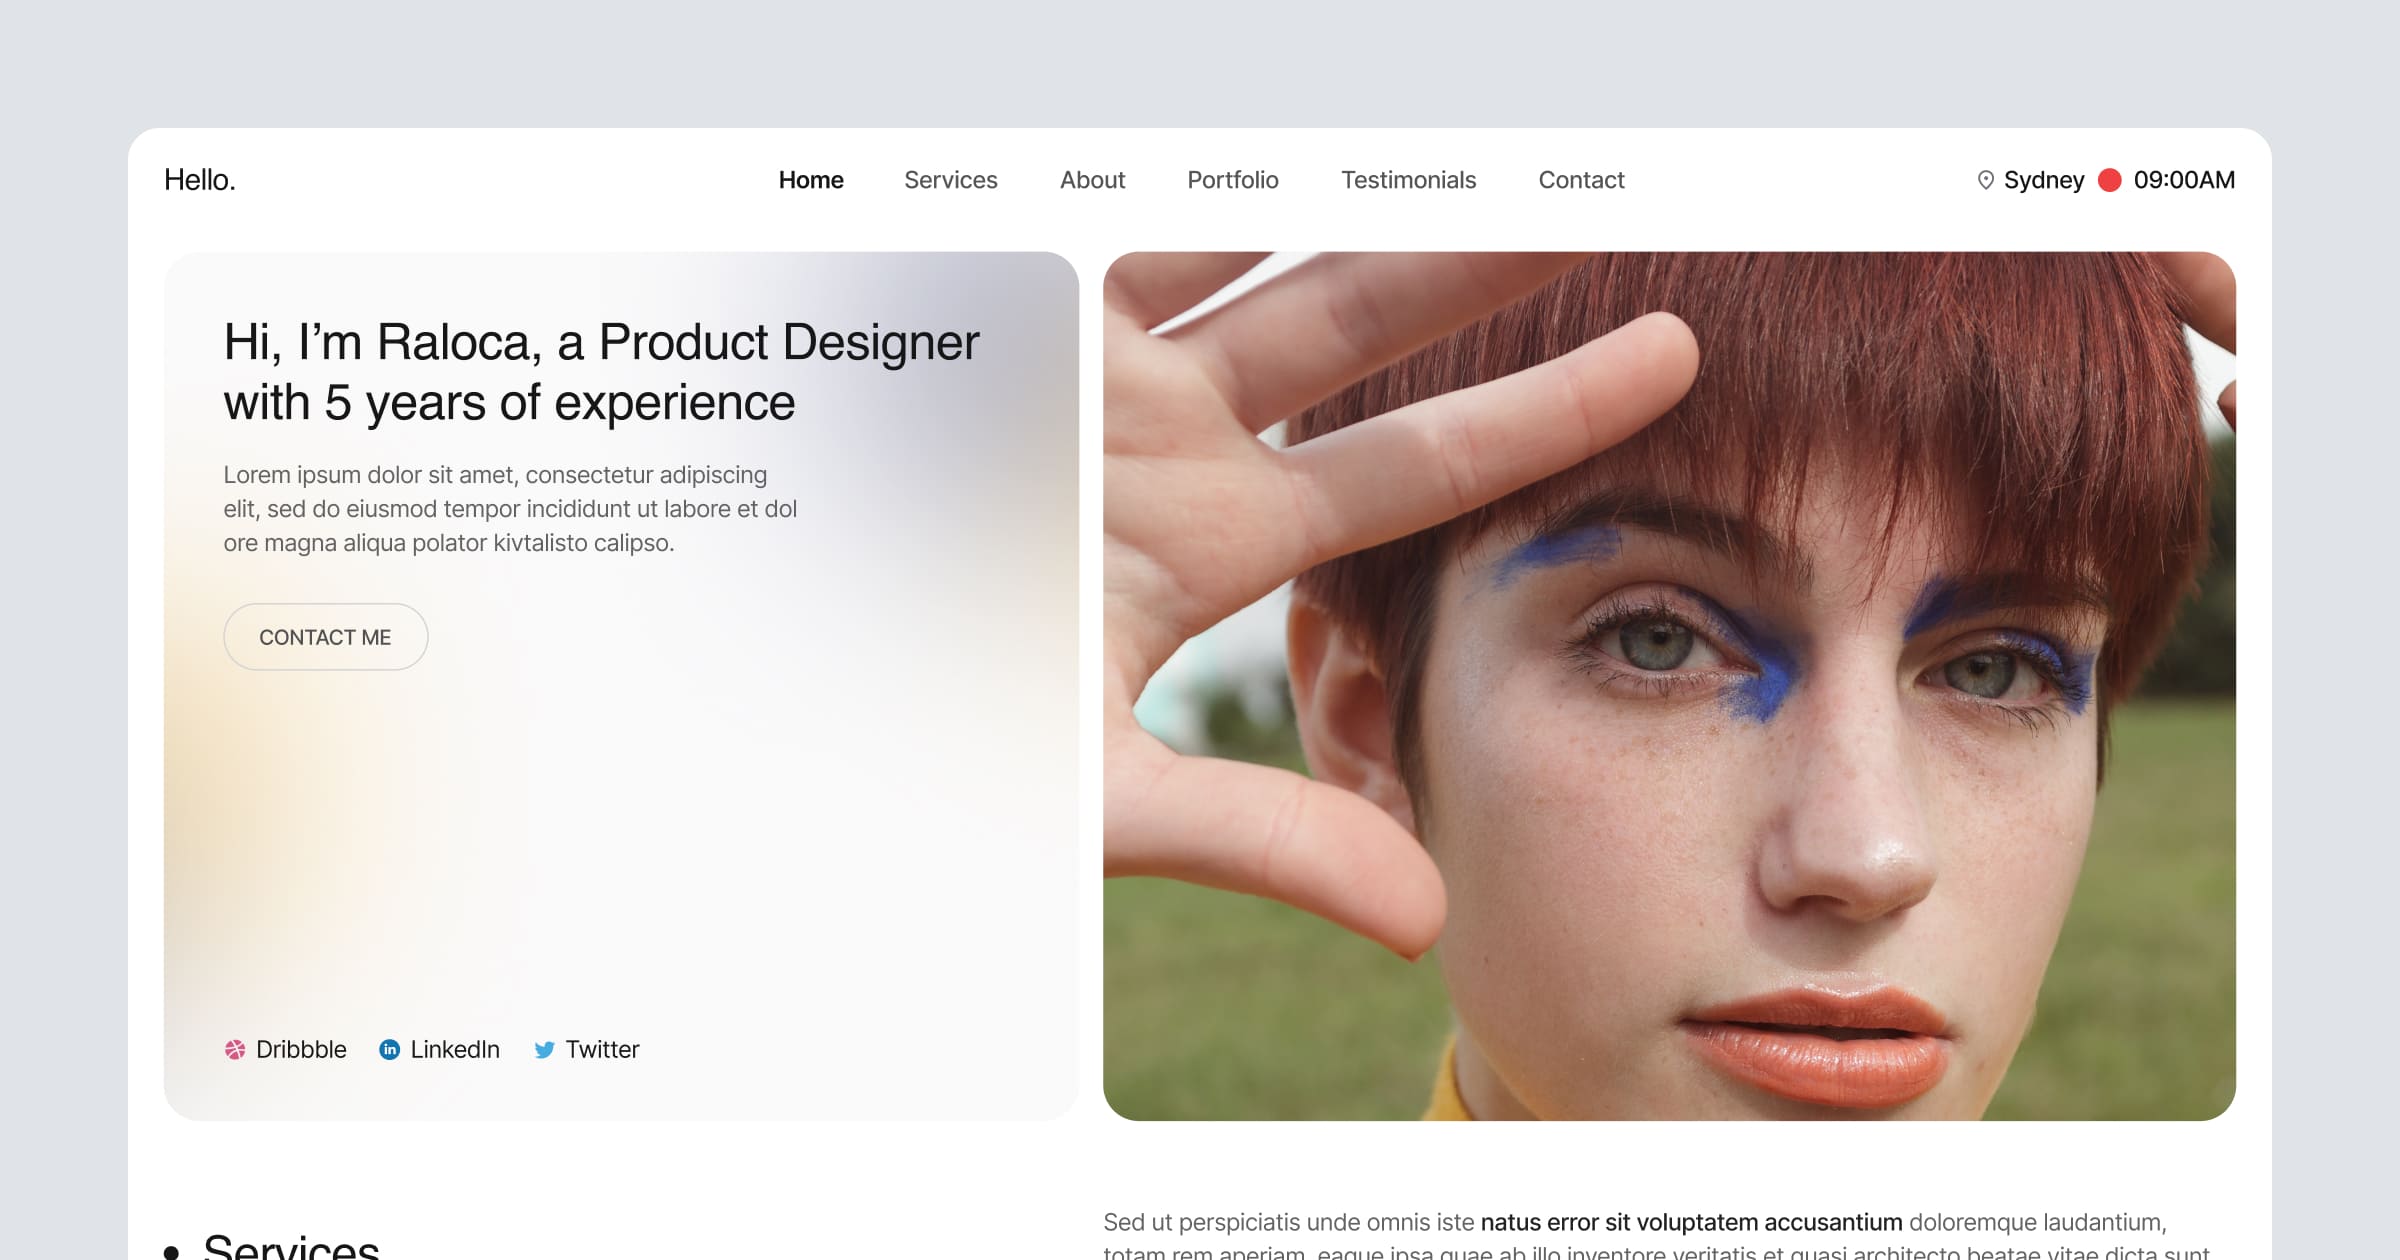The width and height of the screenshot is (2400, 1260).
Task: Open the Dribbble profile link text
Action: point(301,1049)
